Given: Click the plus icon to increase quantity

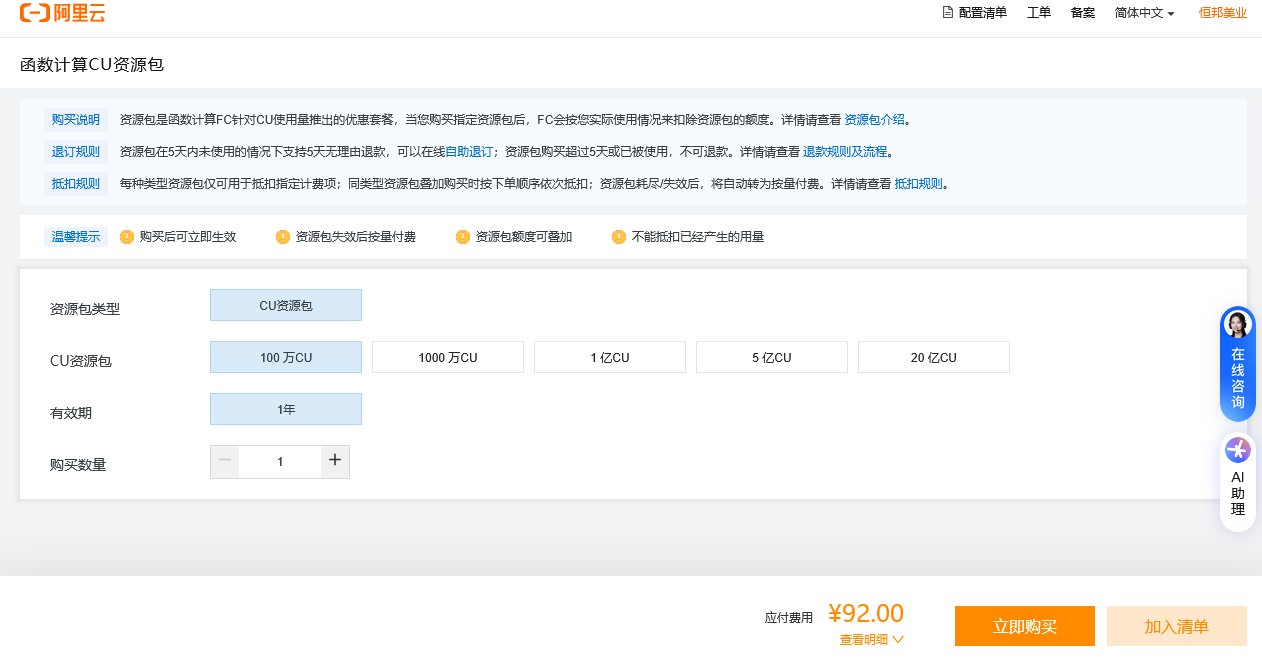Looking at the screenshot, I should 335,461.
